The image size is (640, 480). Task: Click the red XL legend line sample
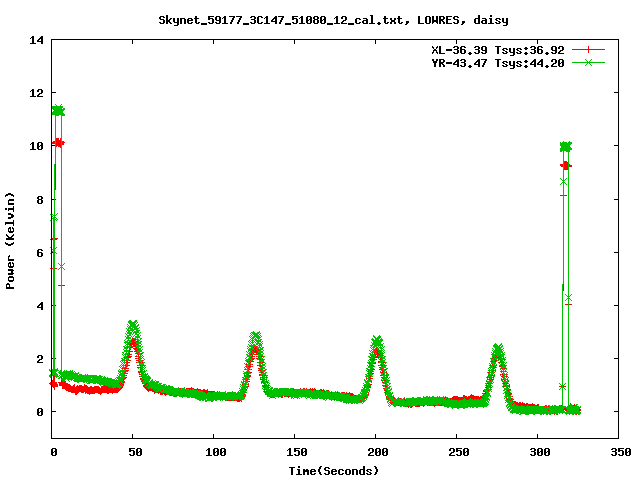pos(588,50)
